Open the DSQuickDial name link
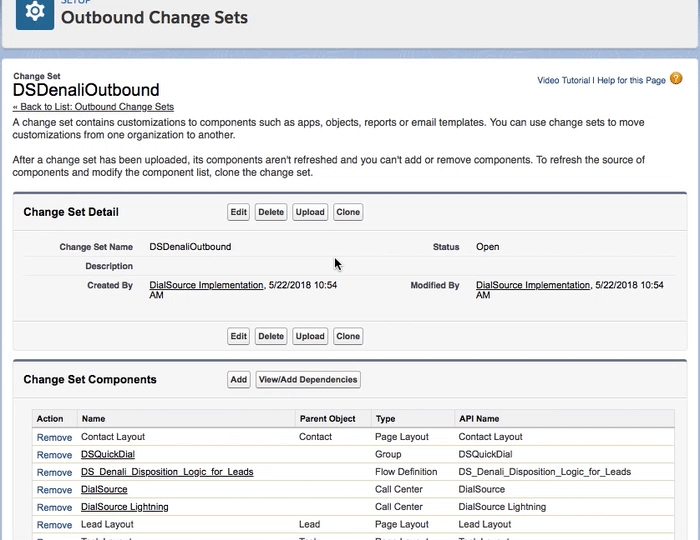 [x=108, y=454]
